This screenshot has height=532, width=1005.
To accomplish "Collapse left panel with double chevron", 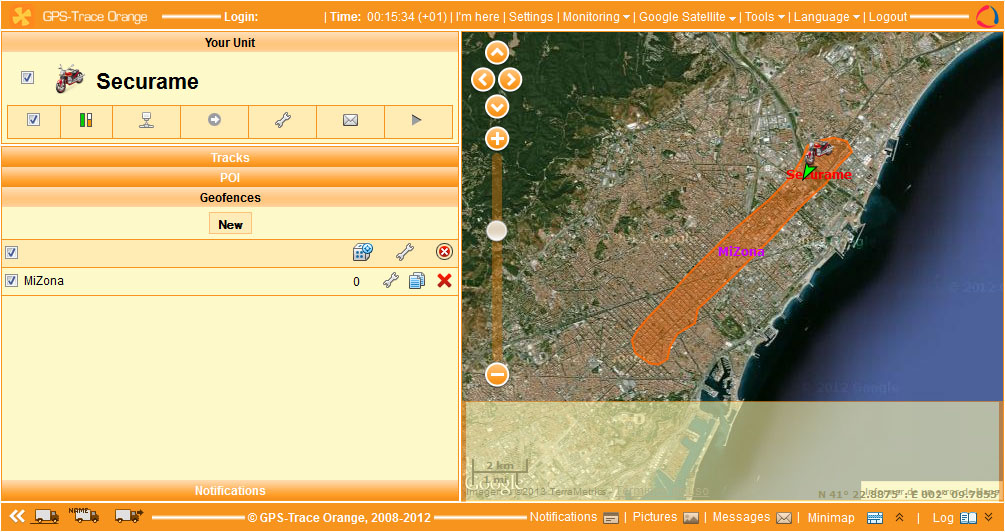I will pyautogui.click(x=17, y=516).
